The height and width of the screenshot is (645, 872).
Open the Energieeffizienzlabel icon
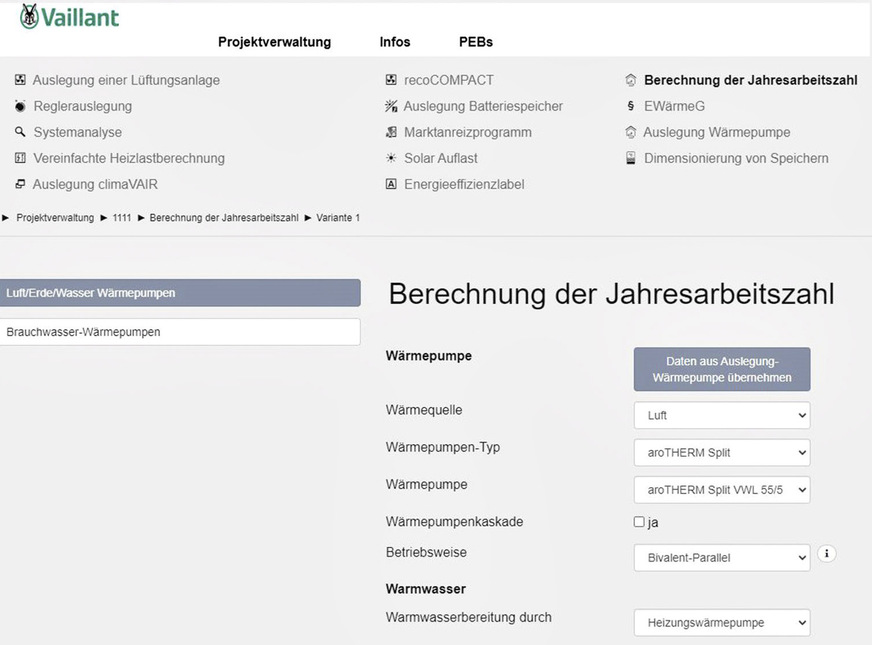(x=390, y=184)
